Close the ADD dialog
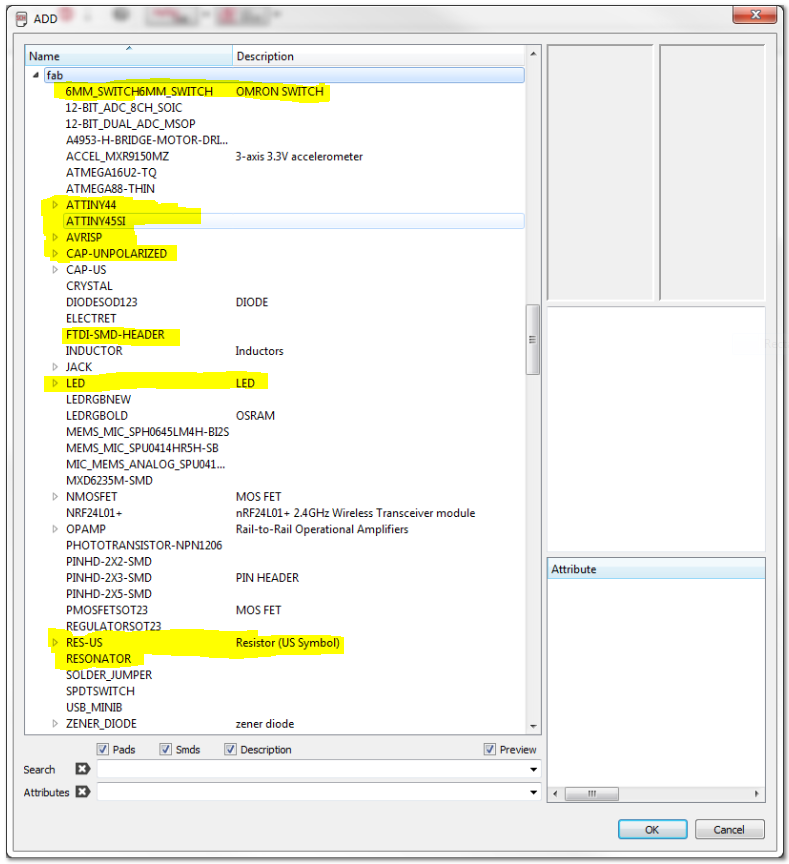 tap(755, 14)
